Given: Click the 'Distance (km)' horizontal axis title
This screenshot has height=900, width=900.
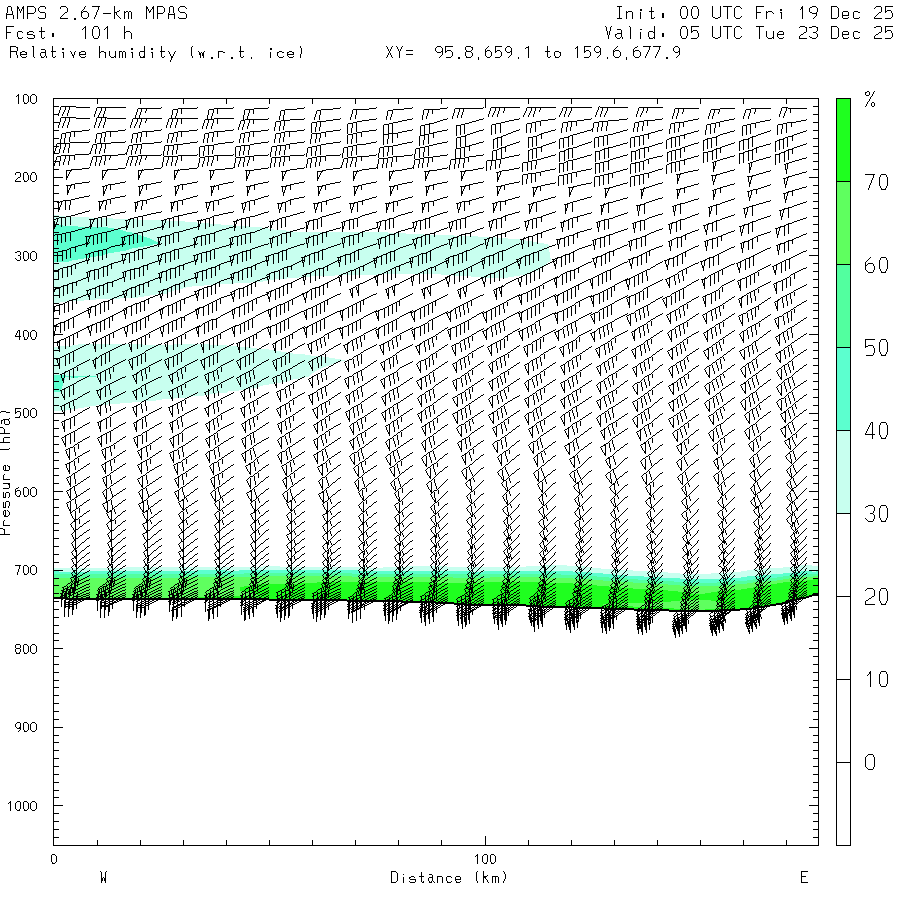Looking at the screenshot, I should point(449,878).
